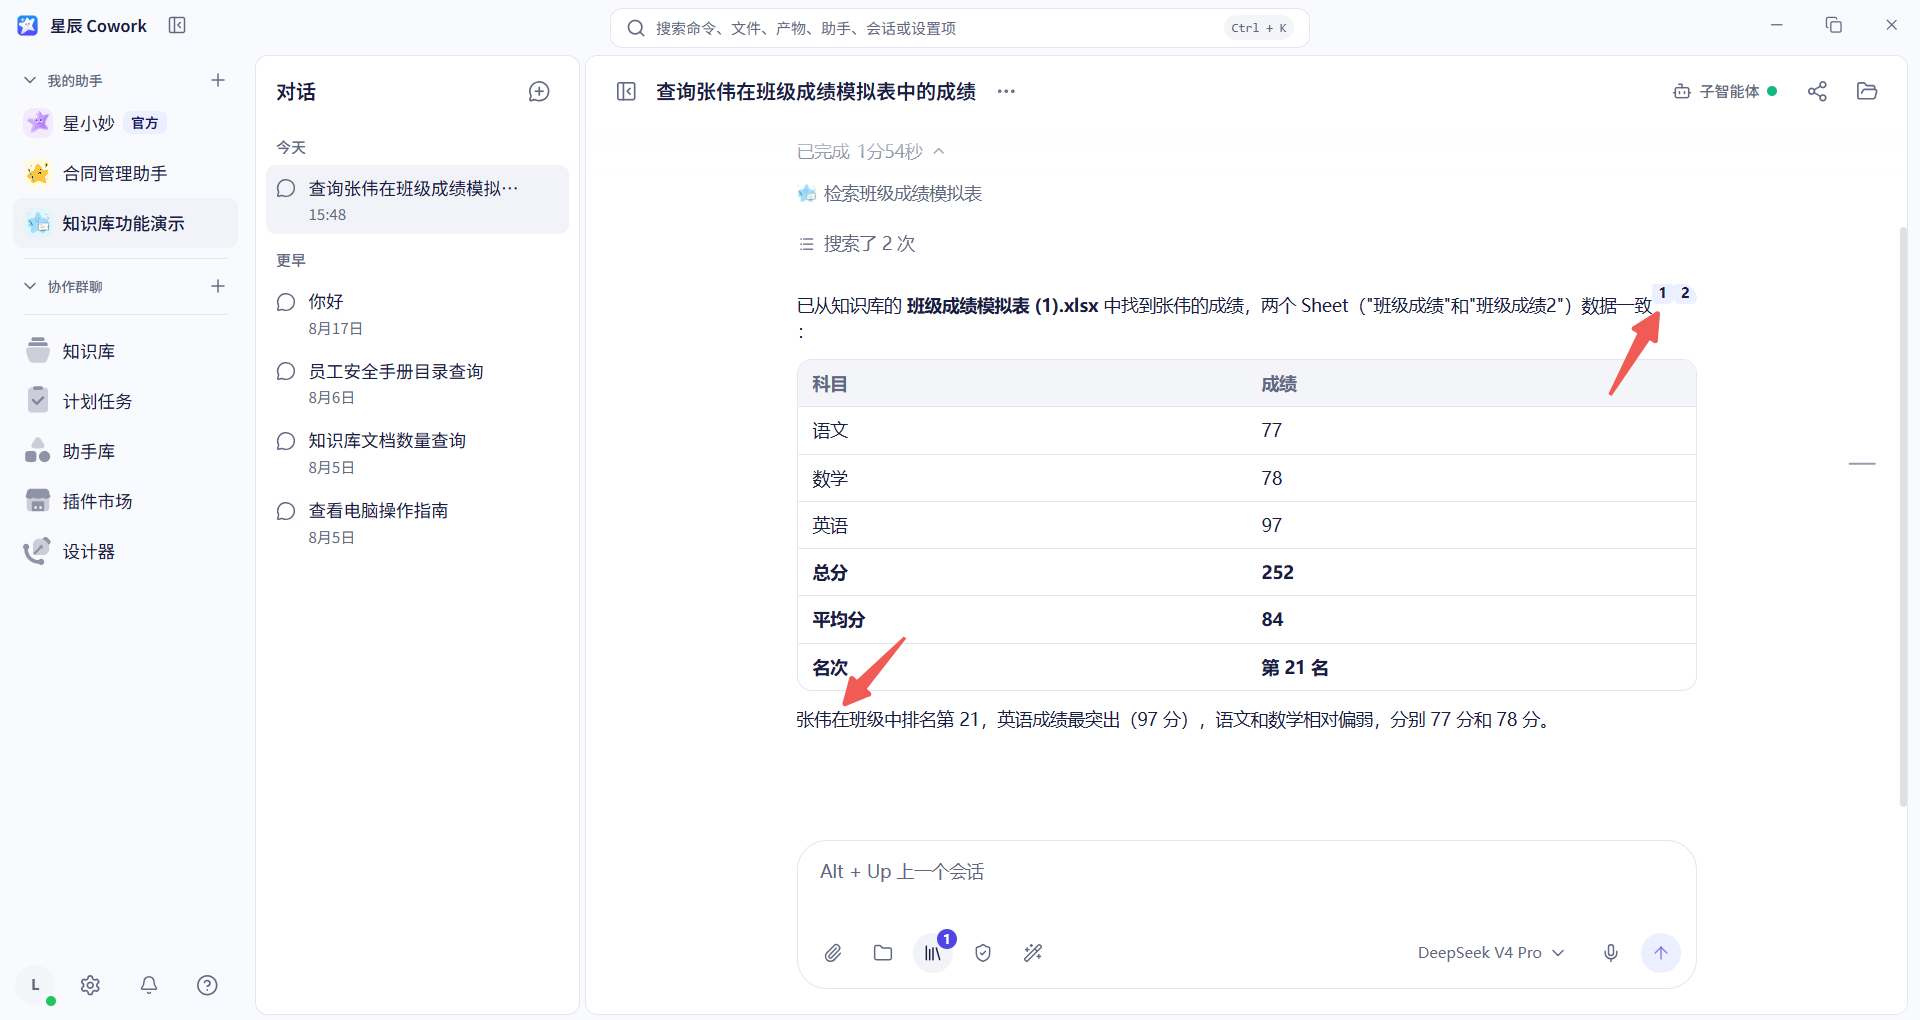Open the 你好 conversation from 8月17日
1920x1020 pixels.
(x=417, y=314)
